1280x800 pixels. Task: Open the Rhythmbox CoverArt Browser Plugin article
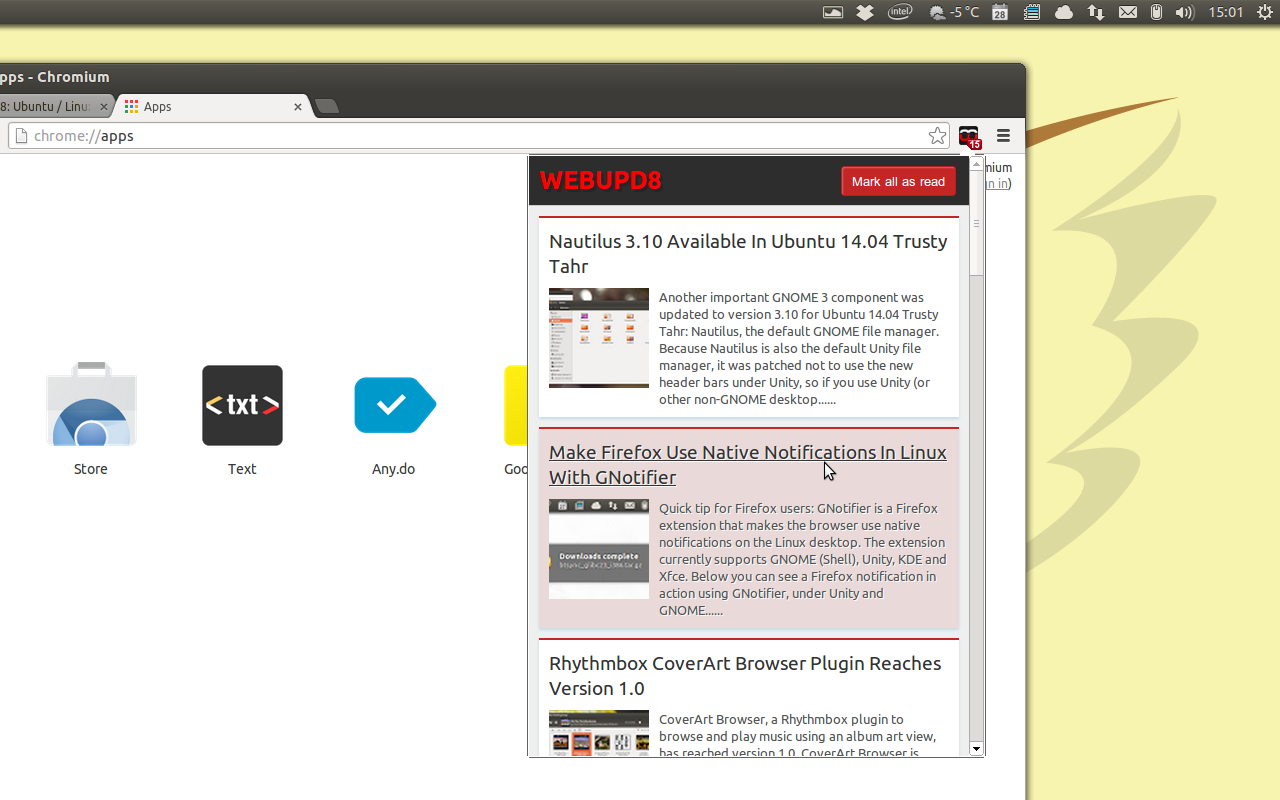tap(745, 676)
